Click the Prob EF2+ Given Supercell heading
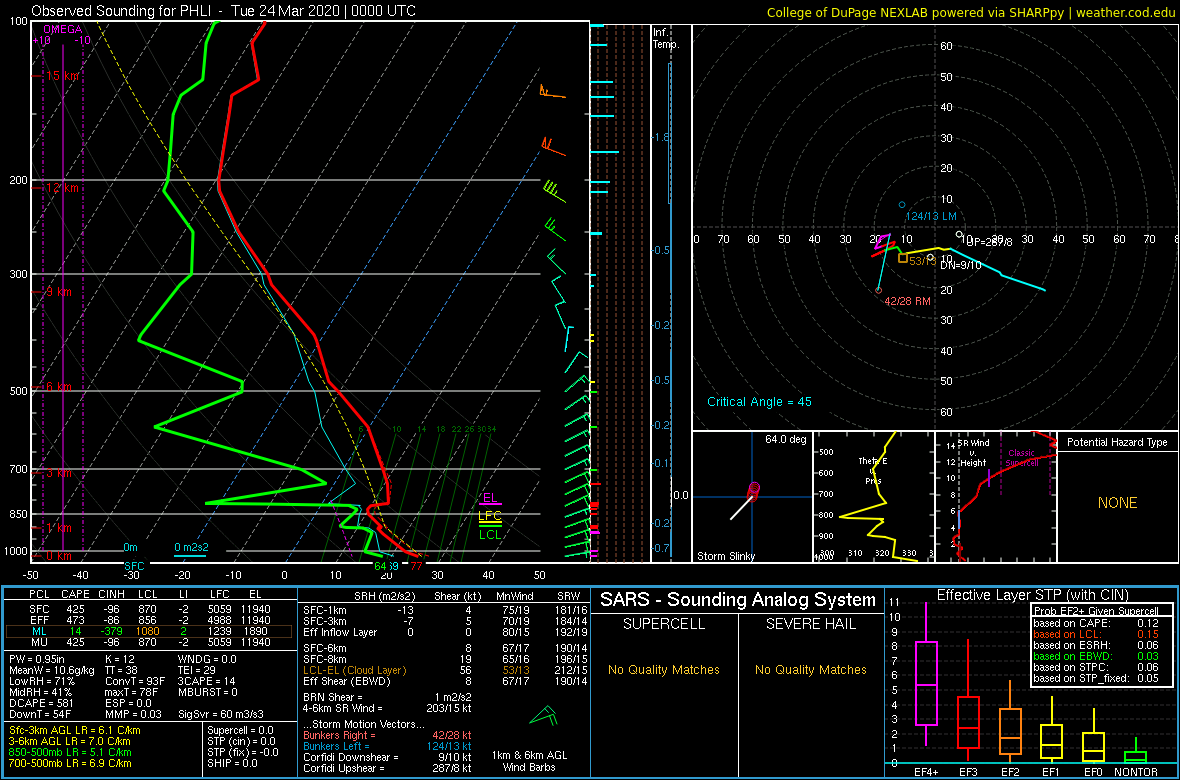Screen dimensions: 1180x780 [1096, 611]
